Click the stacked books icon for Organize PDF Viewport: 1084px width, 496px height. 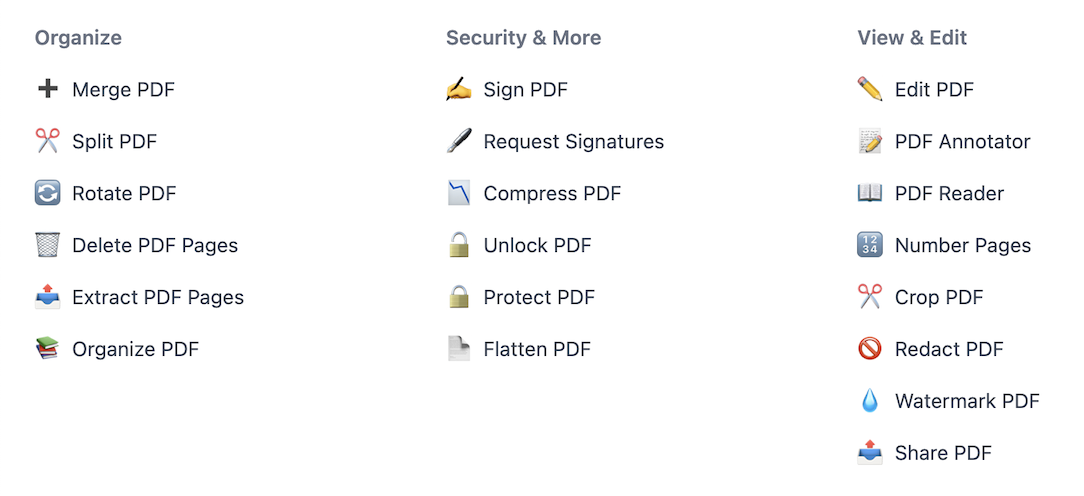47,349
